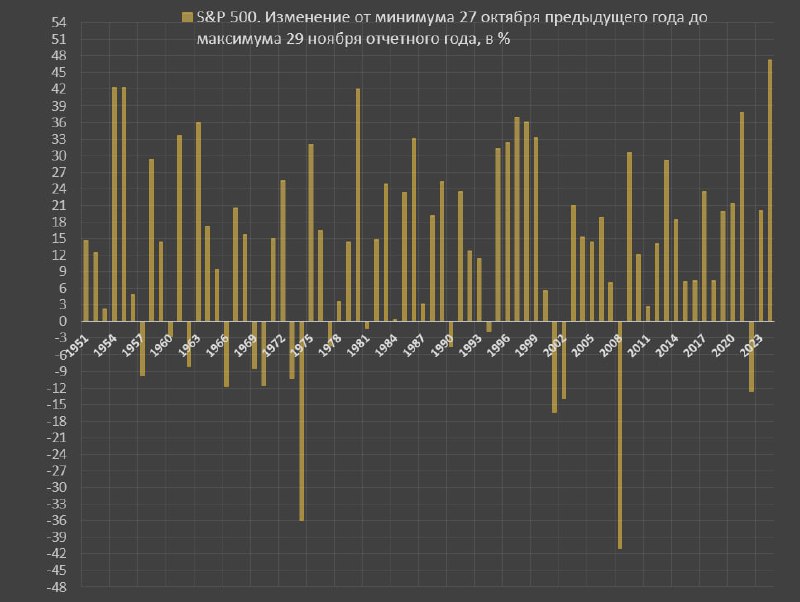Click the x-axis label 2002

click(x=555, y=346)
